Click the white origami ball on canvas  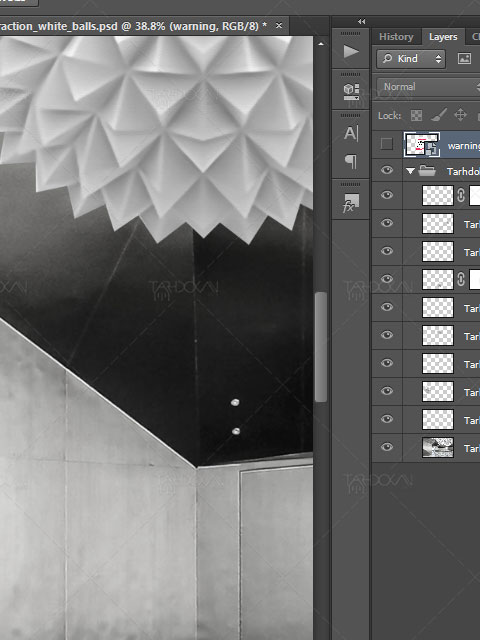click(163, 135)
